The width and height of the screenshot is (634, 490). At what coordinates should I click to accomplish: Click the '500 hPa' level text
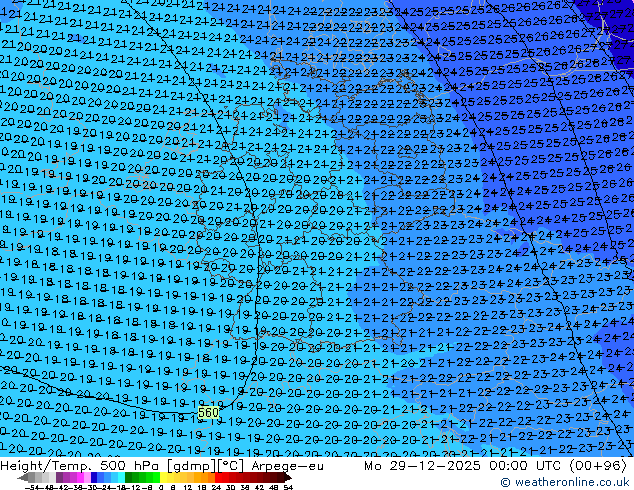click(x=131, y=466)
